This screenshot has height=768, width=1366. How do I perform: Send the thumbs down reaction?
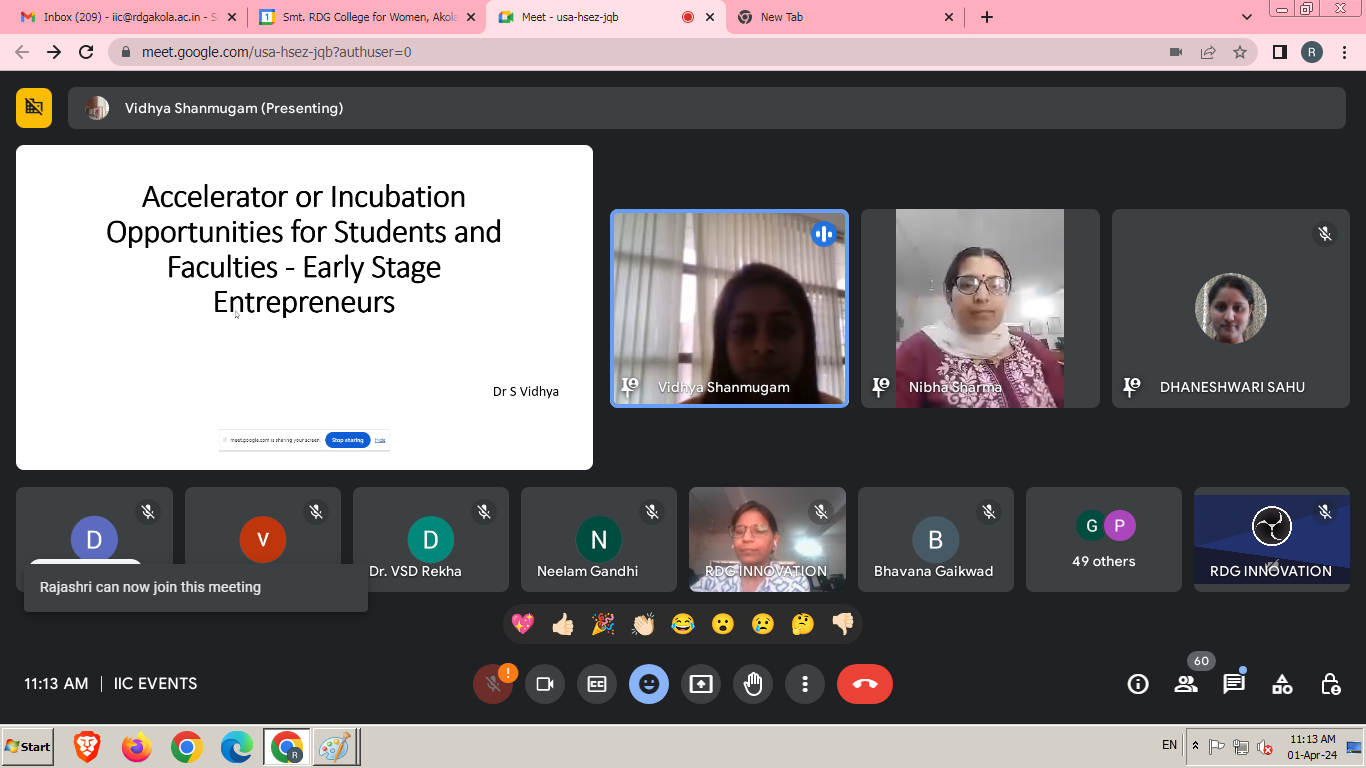[843, 624]
